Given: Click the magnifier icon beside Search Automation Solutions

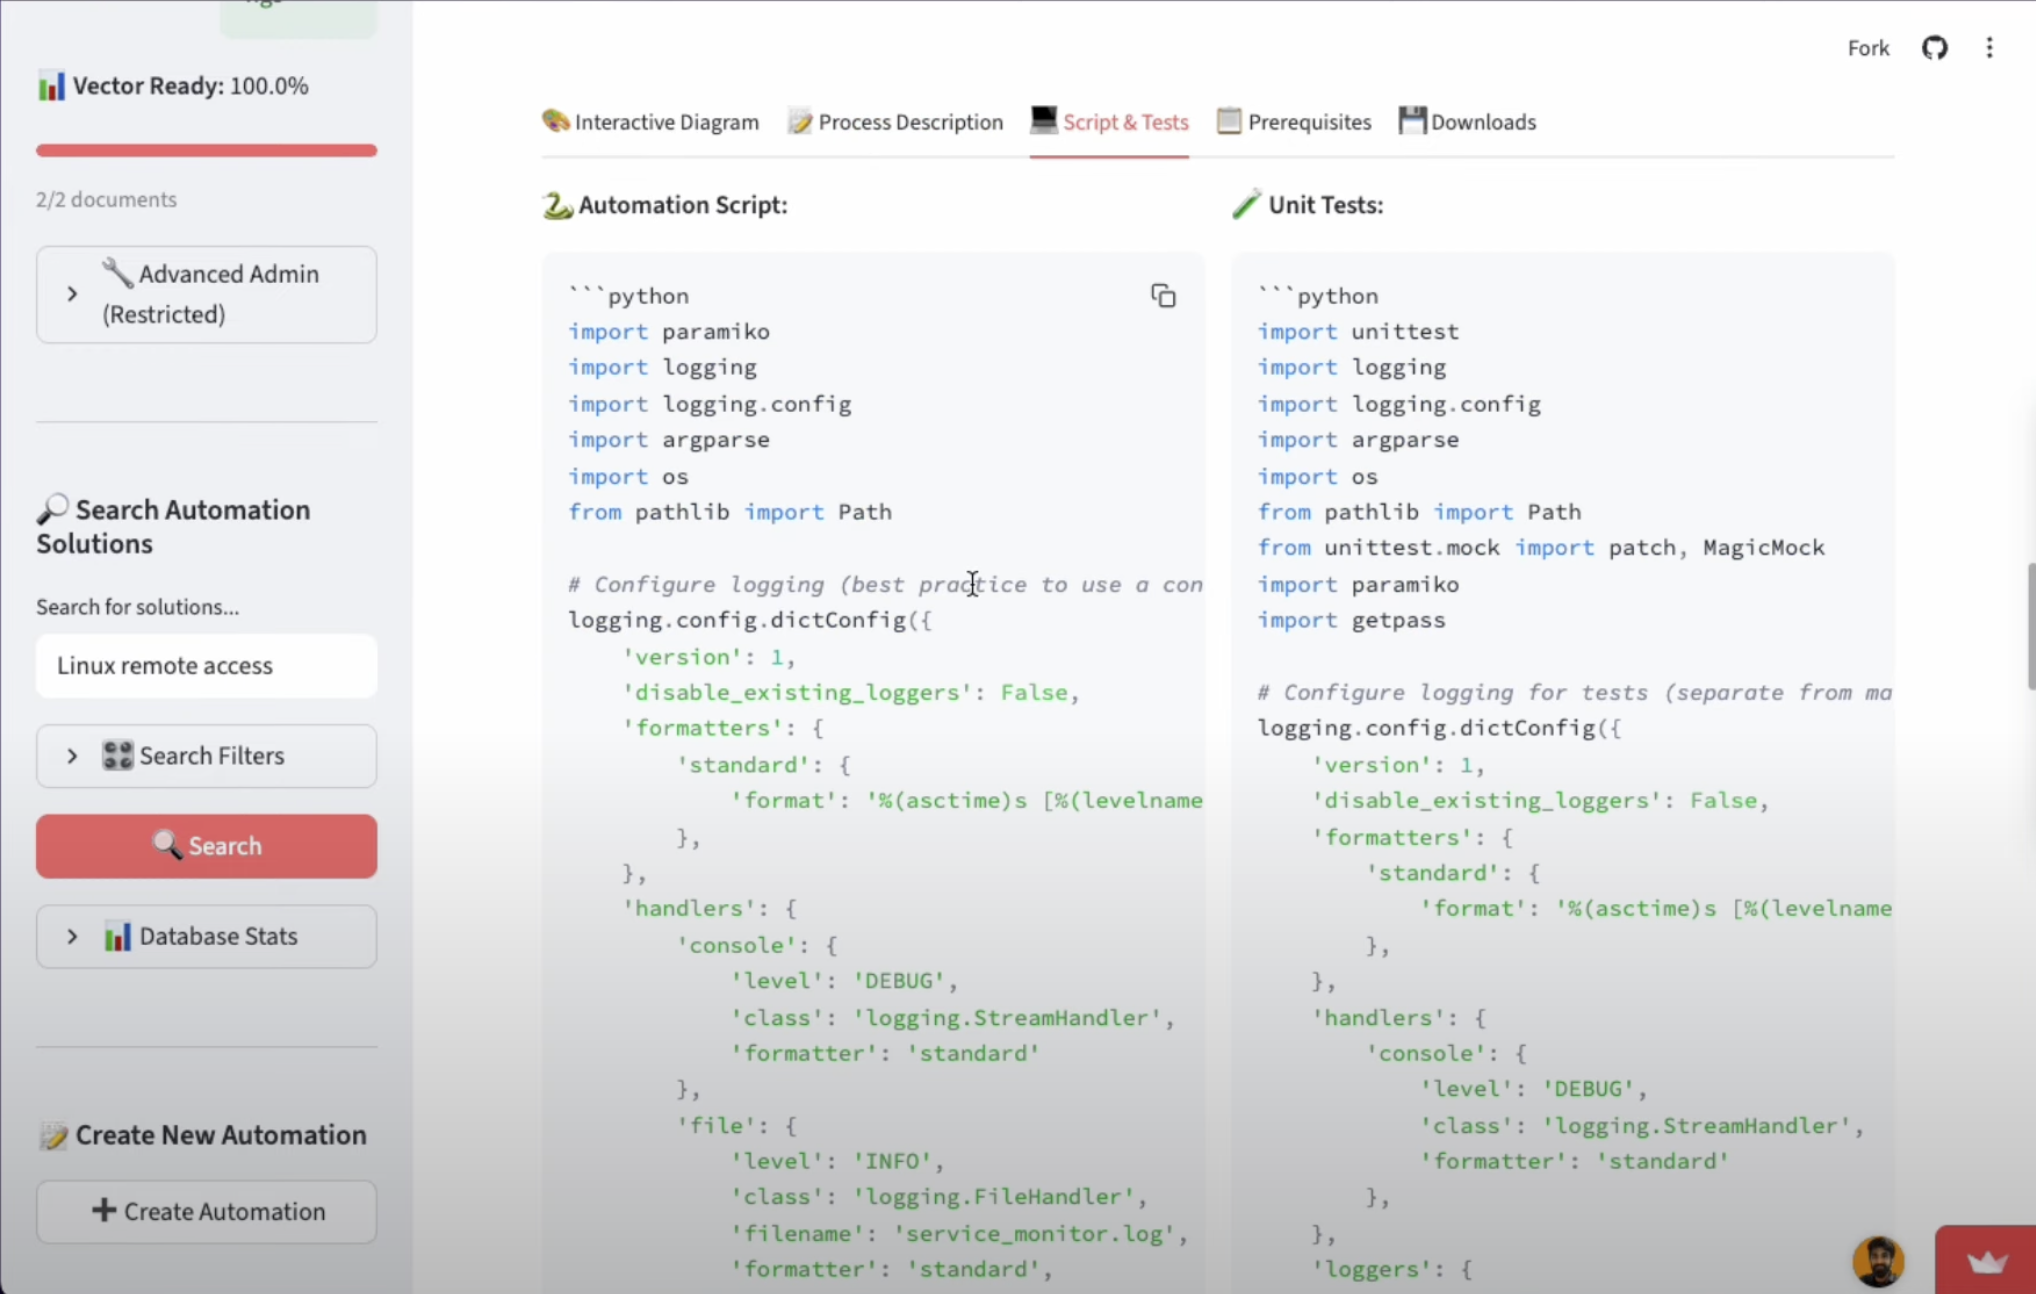Looking at the screenshot, I should [52, 510].
